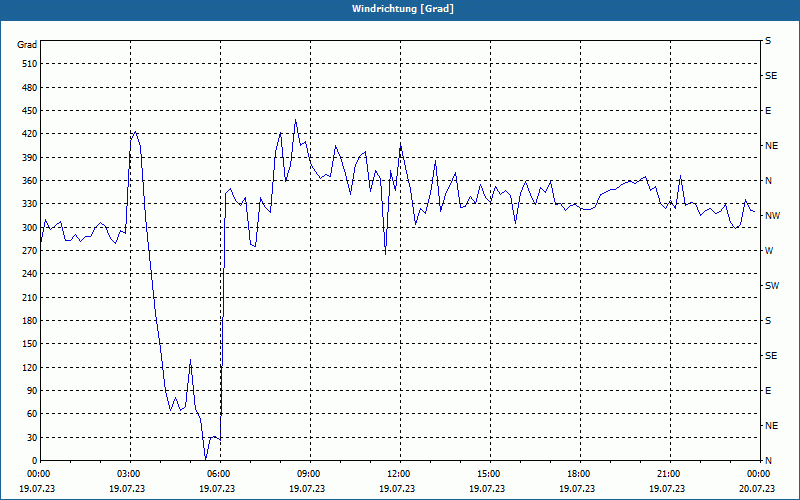Click the NW compass label

click(772, 216)
